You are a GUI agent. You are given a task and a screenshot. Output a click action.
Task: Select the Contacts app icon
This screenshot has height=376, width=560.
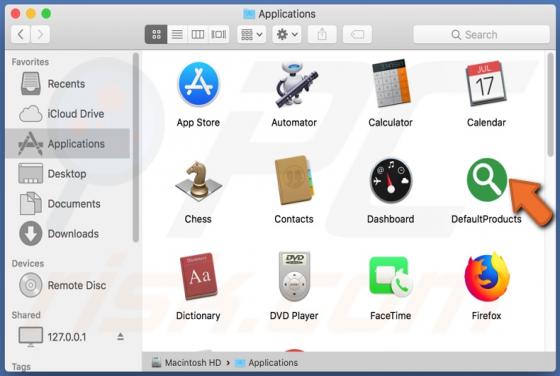tap(294, 180)
